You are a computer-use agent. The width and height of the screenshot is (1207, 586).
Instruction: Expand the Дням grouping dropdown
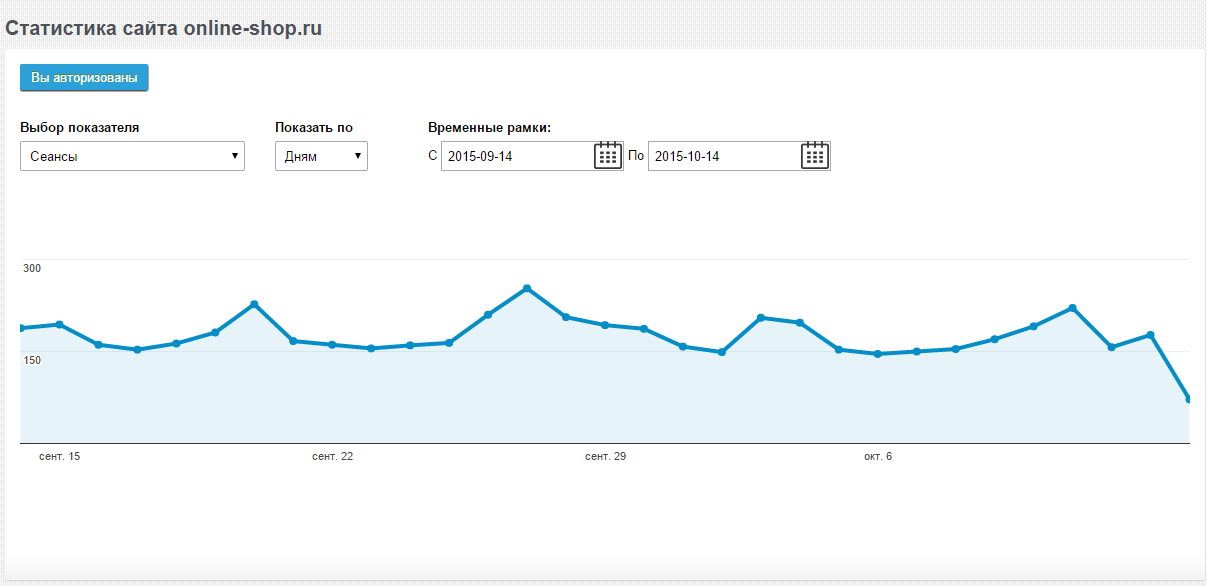point(321,156)
